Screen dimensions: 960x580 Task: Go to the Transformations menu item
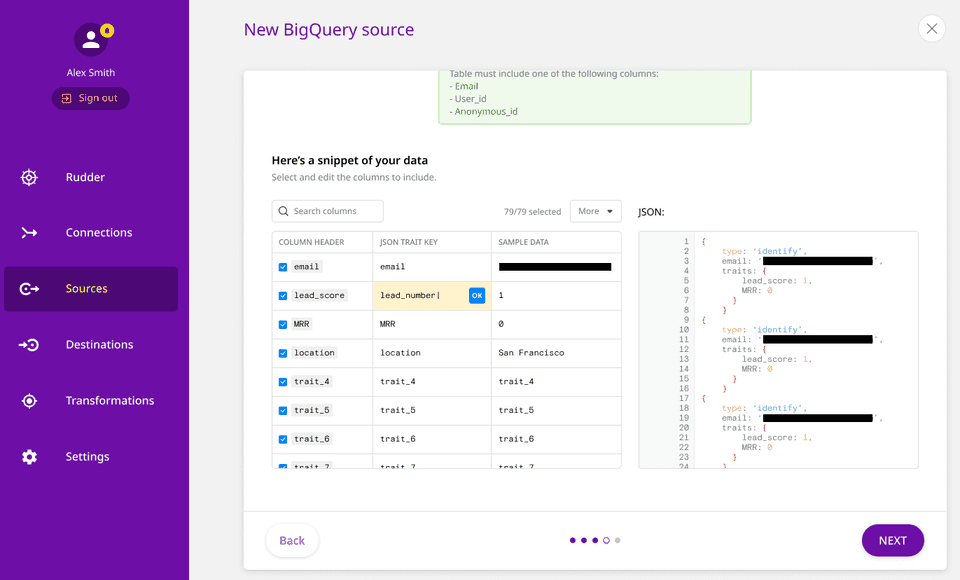[110, 401]
